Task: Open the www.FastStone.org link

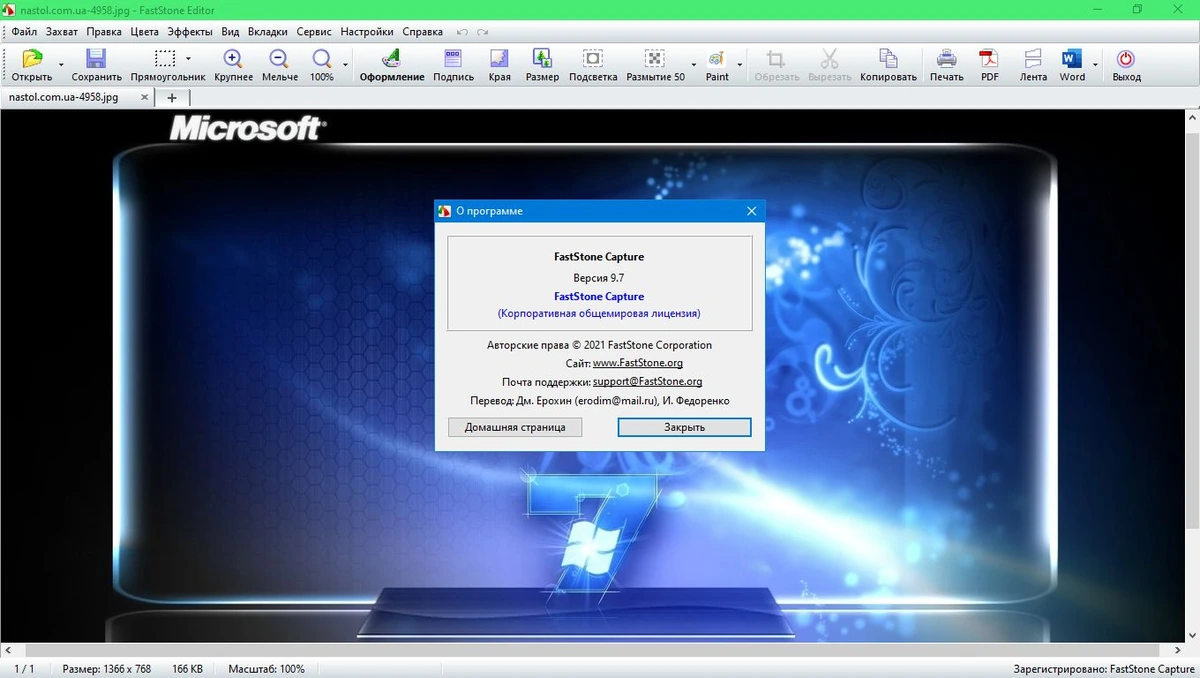Action: 638,363
